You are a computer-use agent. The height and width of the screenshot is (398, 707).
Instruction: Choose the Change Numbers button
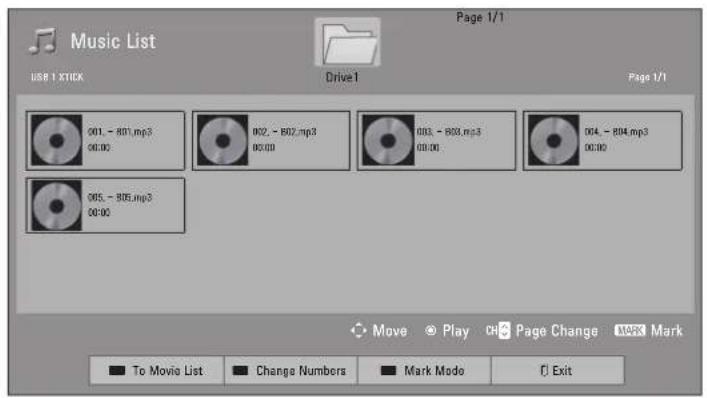click(290, 371)
